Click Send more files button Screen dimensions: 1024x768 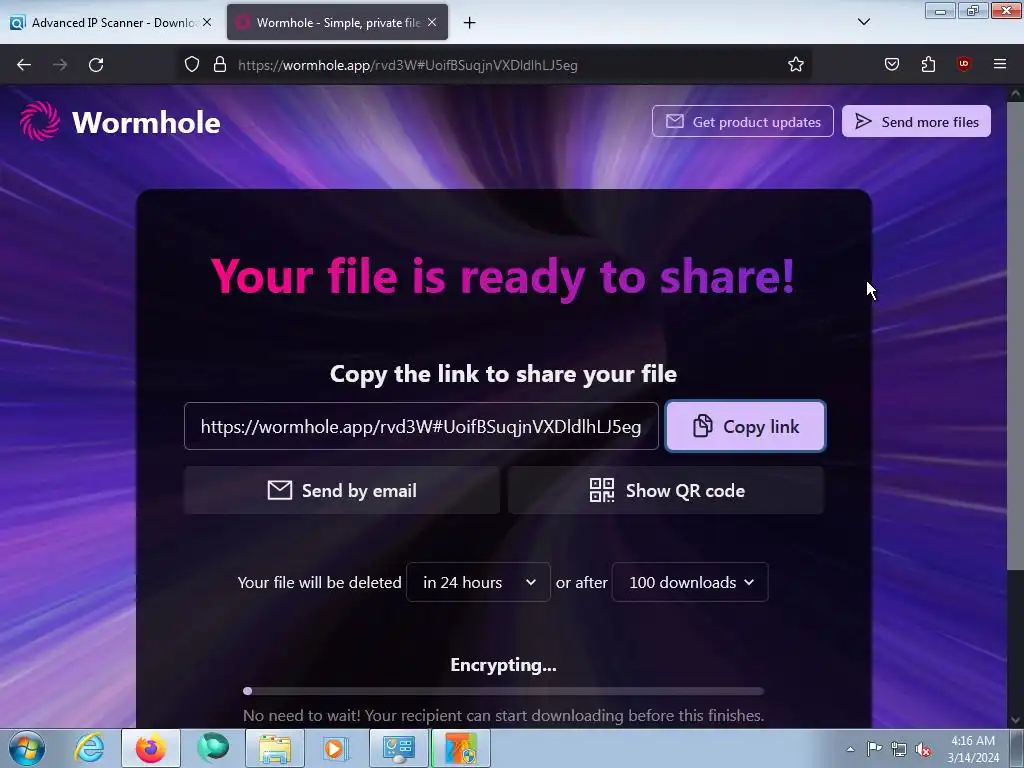[916, 121]
